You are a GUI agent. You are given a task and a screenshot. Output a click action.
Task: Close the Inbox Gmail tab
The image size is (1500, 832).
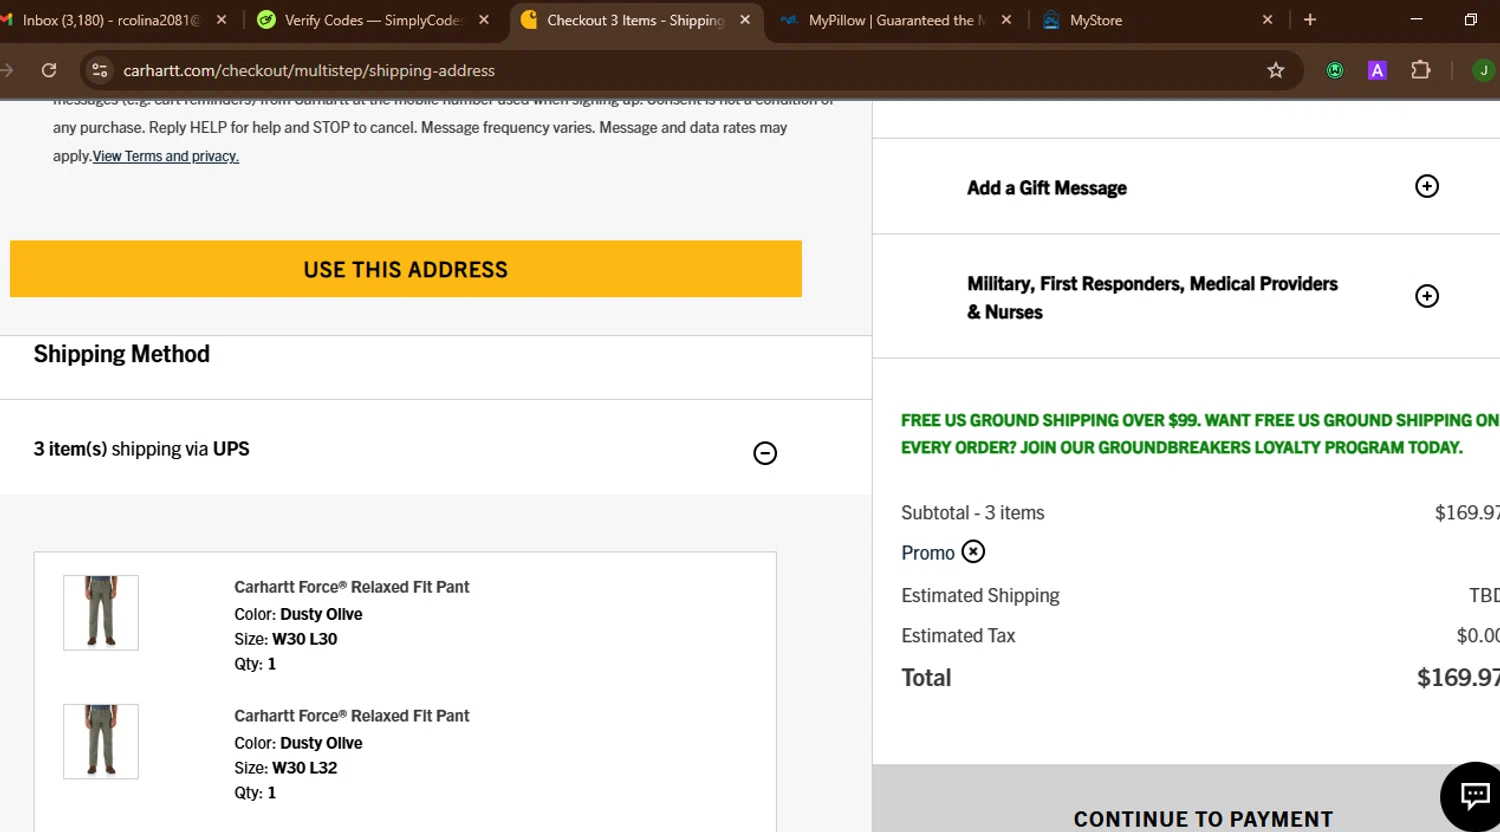pyautogui.click(x=221, y=20)
